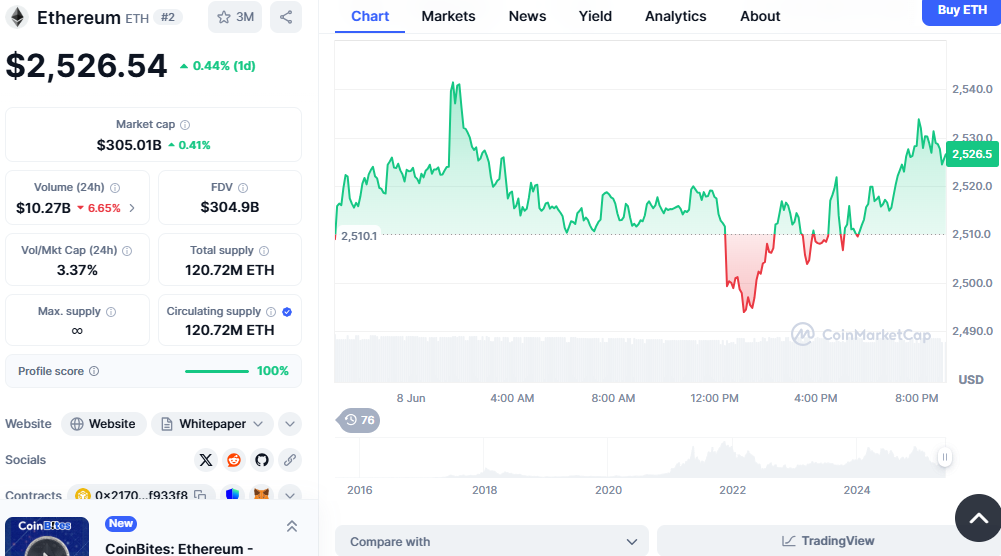
Task: Show Vol/Mkt Cap (24h) info icon
Action: 127,251
